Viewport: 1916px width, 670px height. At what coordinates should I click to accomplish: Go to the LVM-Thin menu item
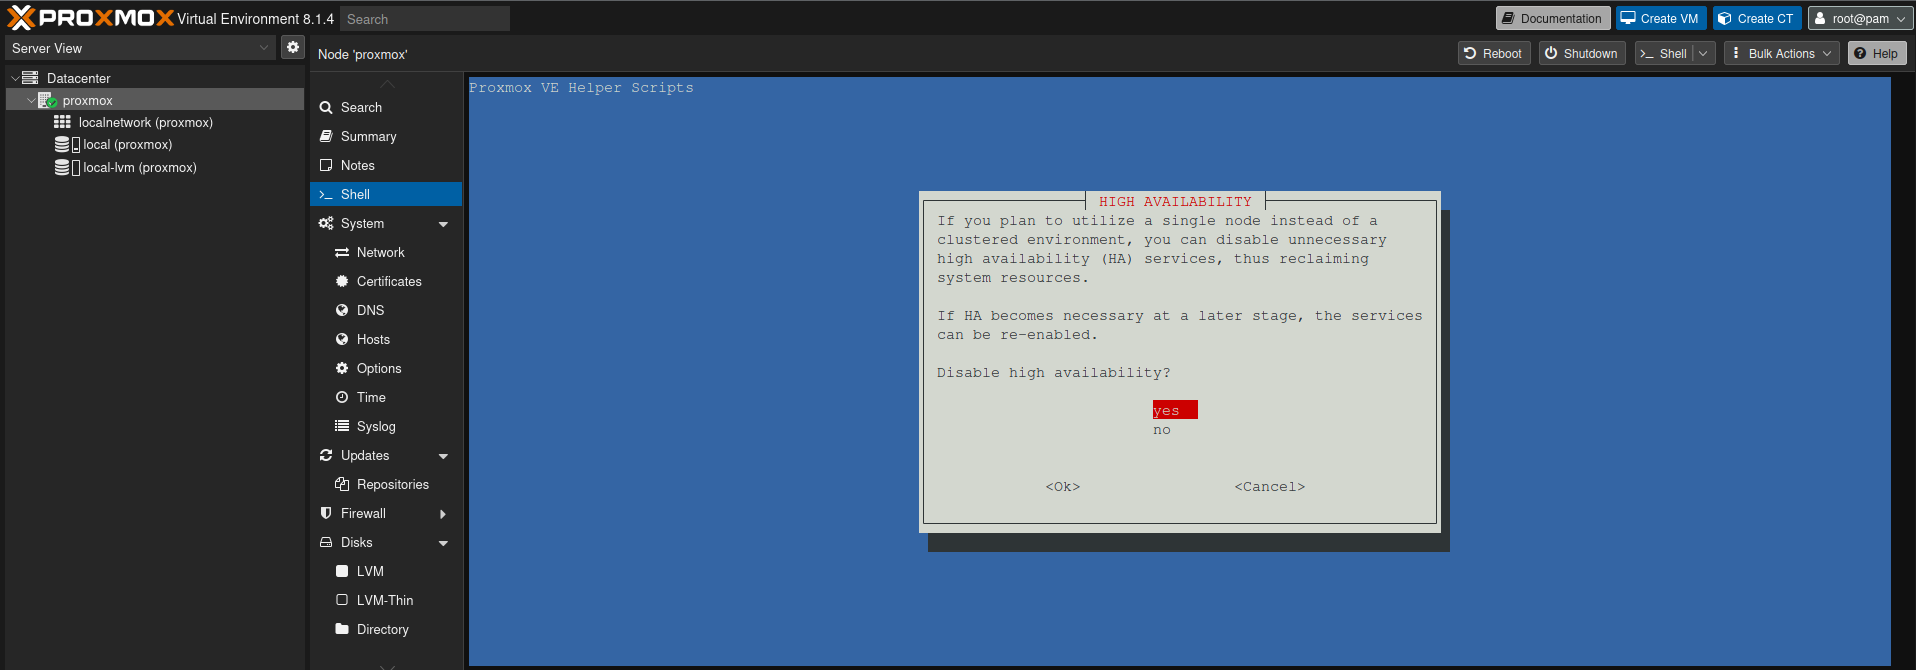pos(386,600)
